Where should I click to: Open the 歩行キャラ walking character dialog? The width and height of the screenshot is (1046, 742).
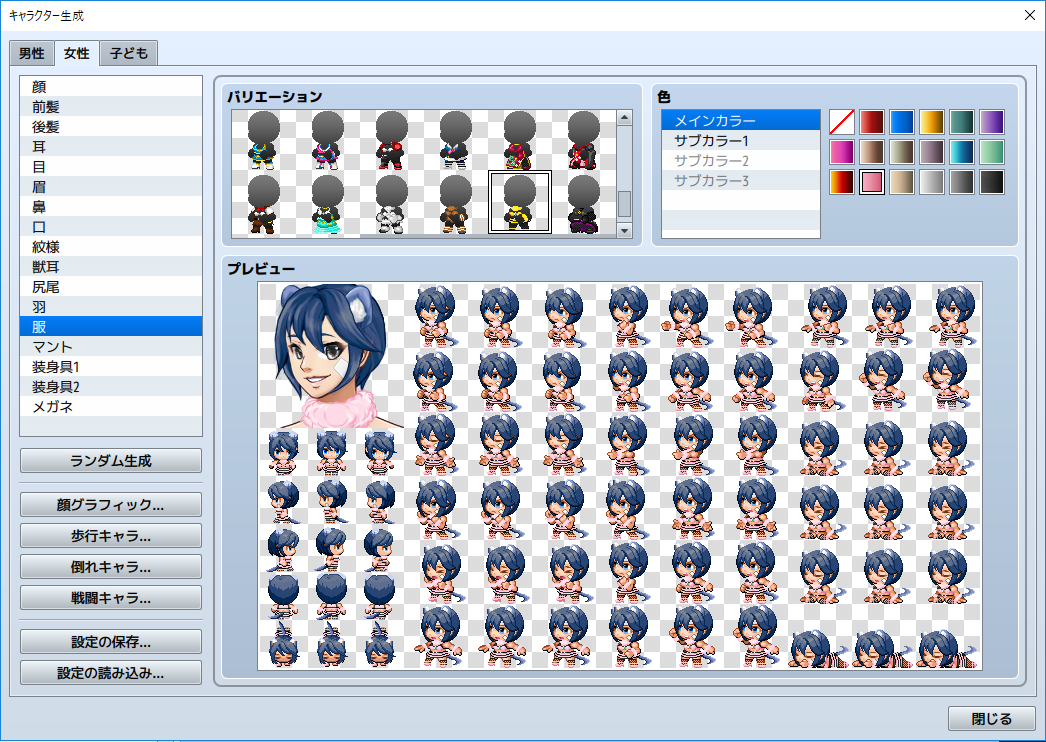(110, 535)
